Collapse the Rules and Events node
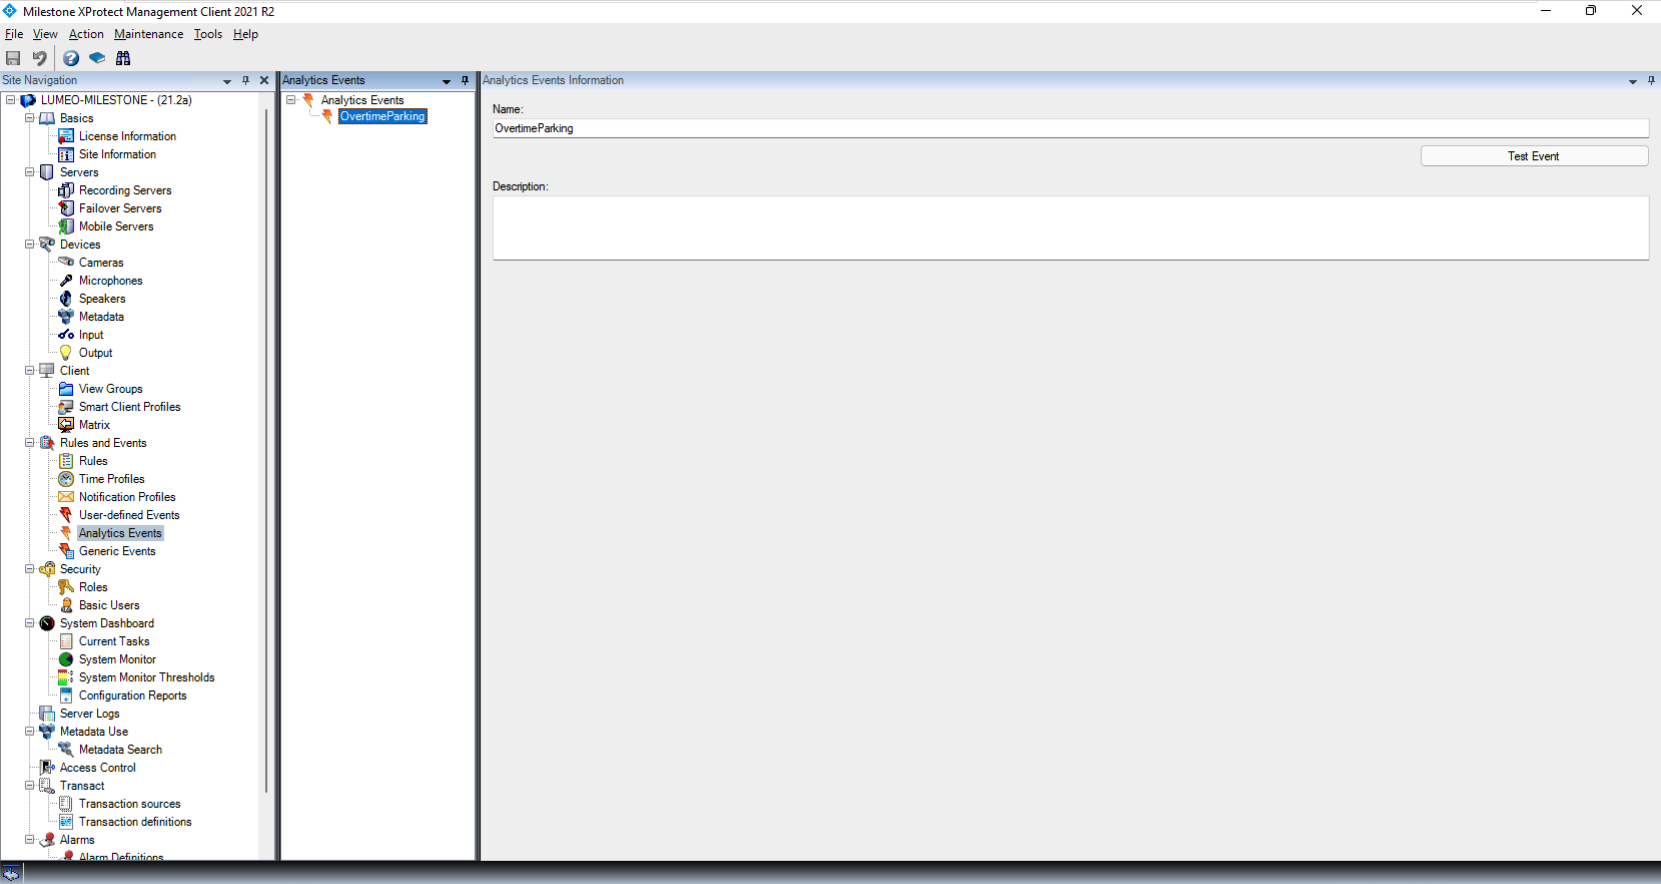Viewport: 1661px width, 884px height. (30, 442)
